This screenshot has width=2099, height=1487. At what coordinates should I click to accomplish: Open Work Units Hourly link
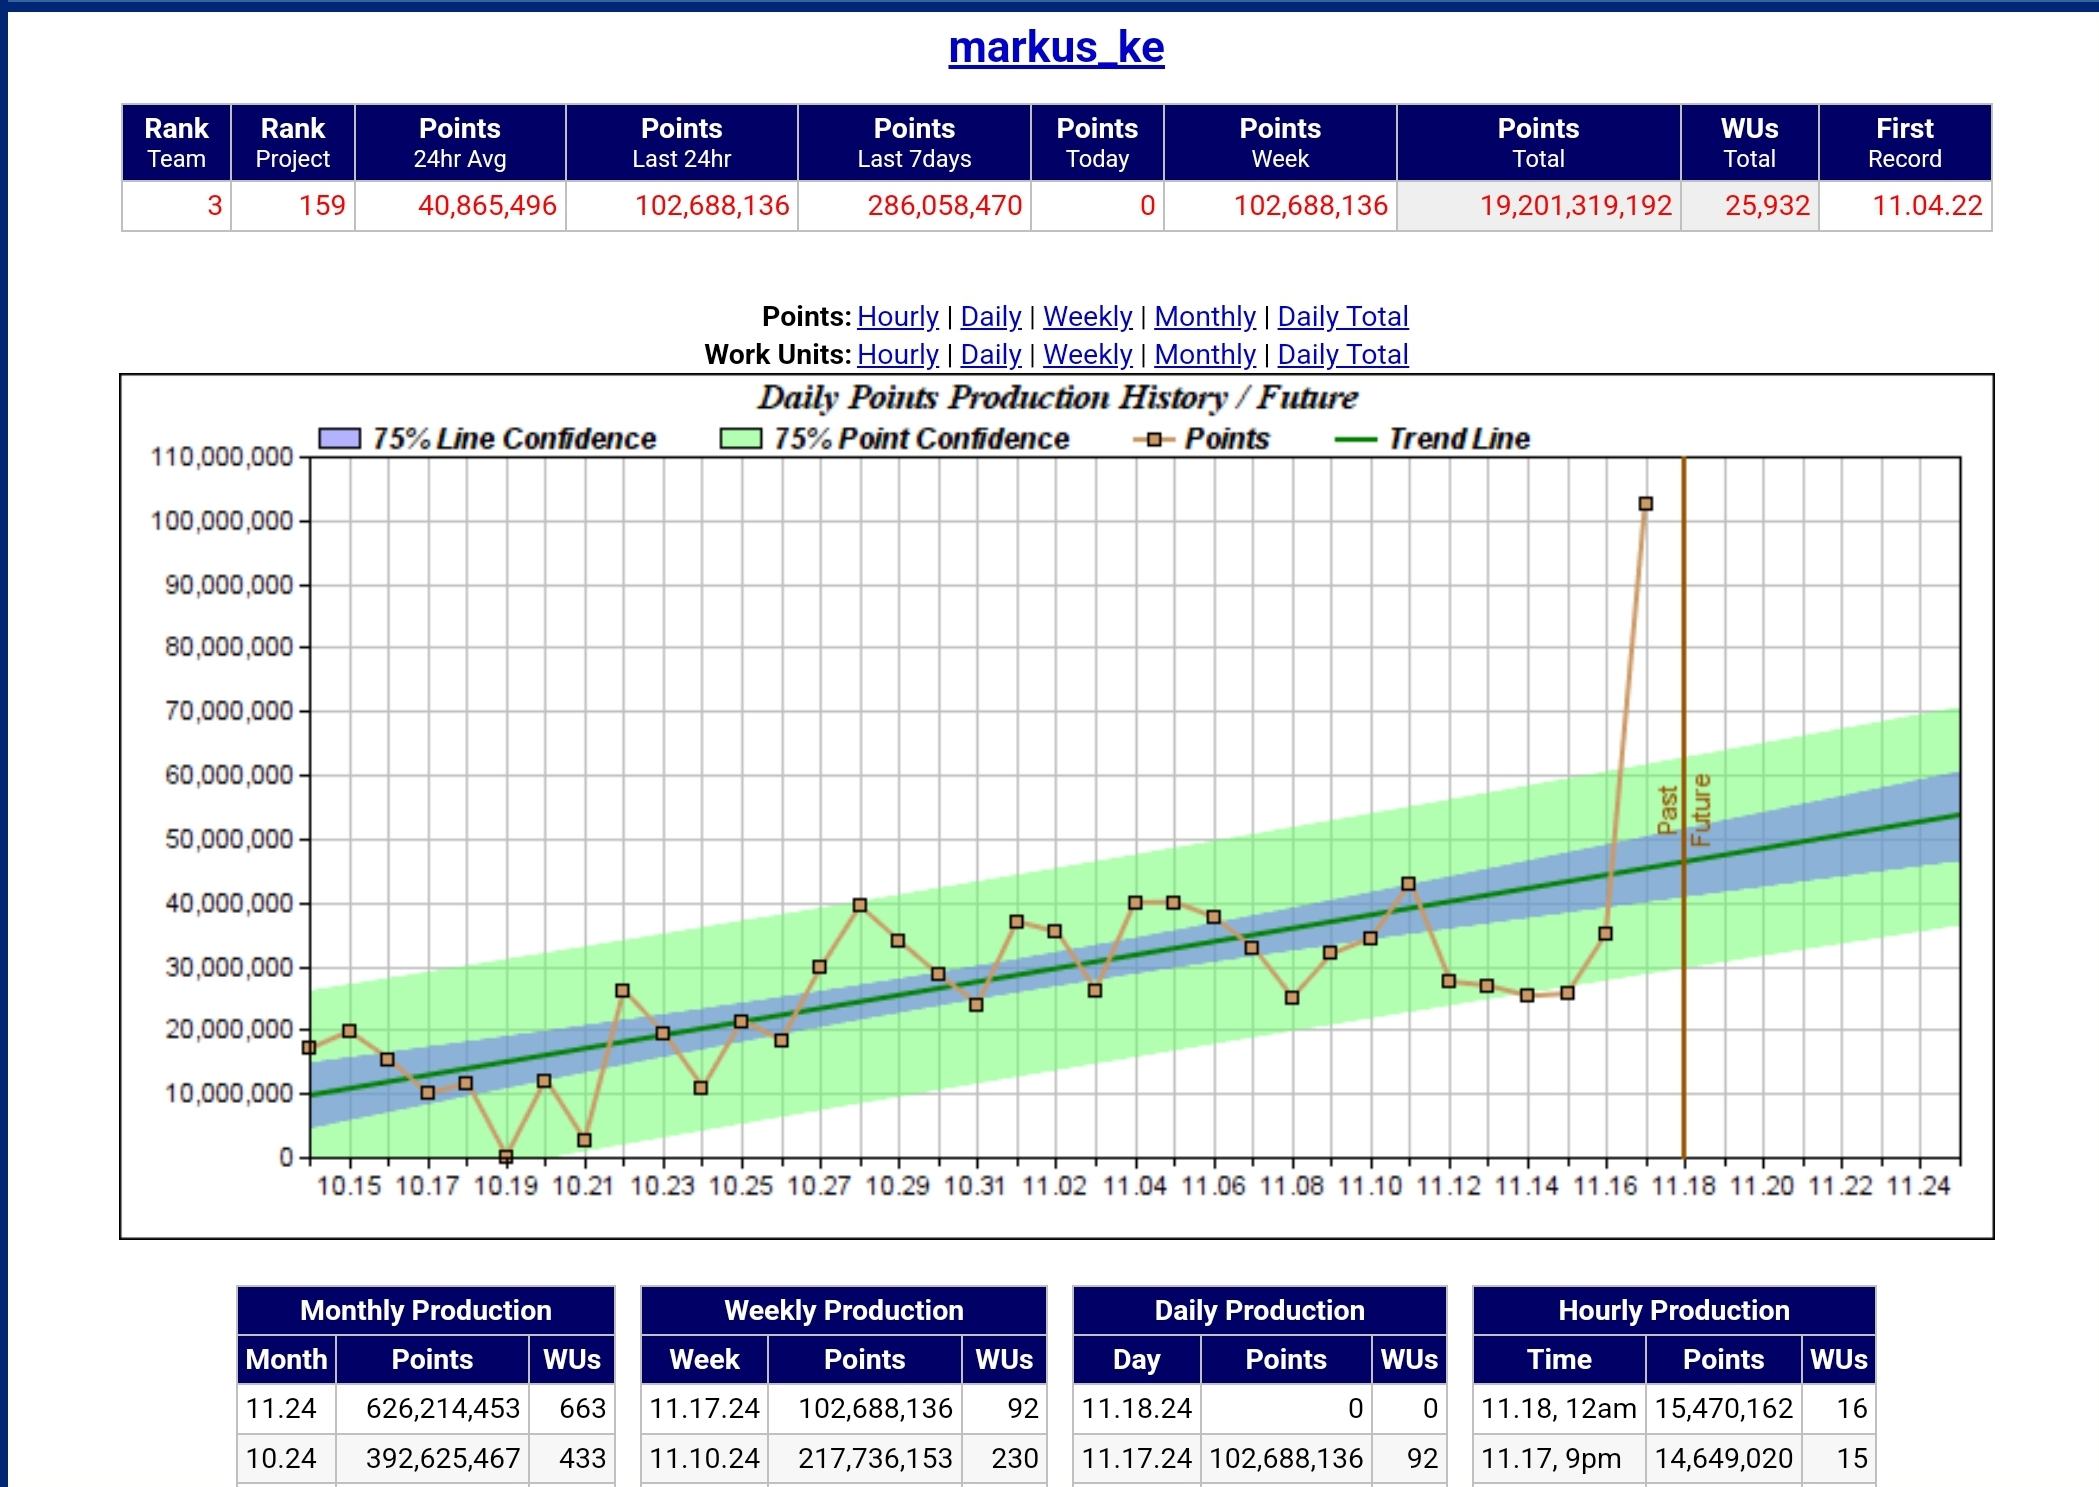pos(897,354)
